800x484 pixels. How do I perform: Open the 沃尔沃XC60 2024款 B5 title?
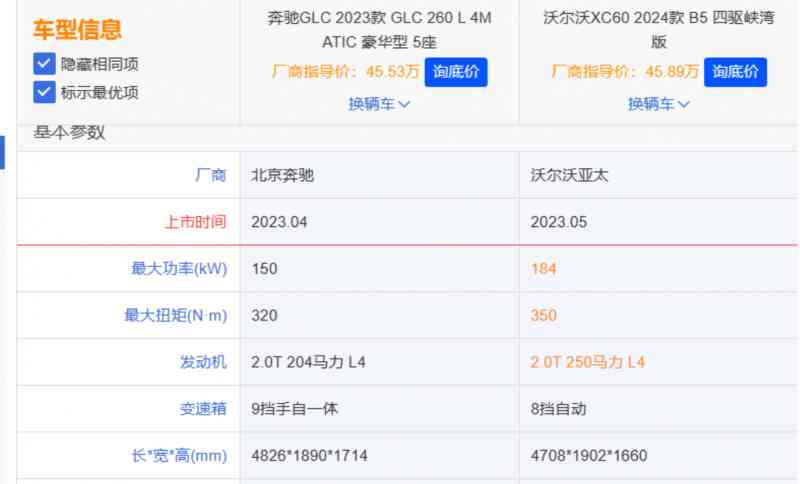tap(659, 30)
